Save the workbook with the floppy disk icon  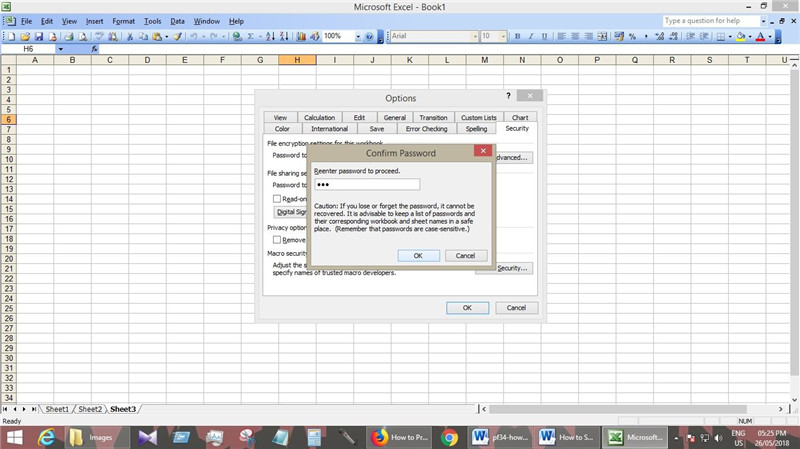(38, 36)
